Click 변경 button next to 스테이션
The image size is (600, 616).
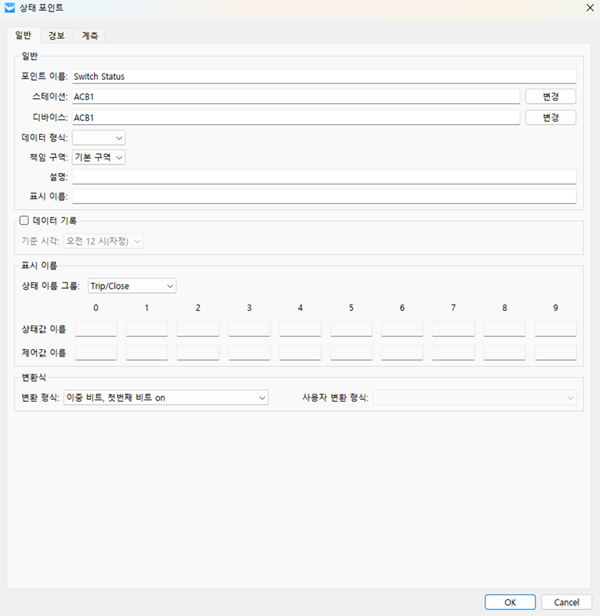click(551, 96)
